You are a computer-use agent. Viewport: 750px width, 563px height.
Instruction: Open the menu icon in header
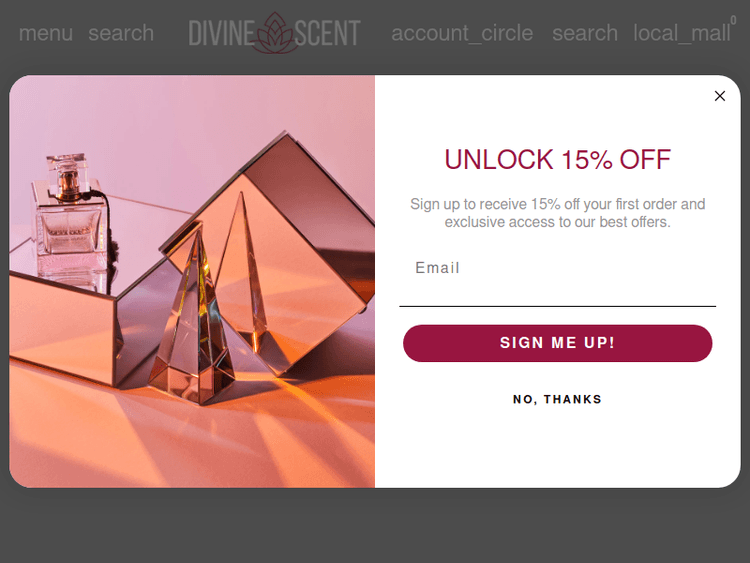(46, 33)
